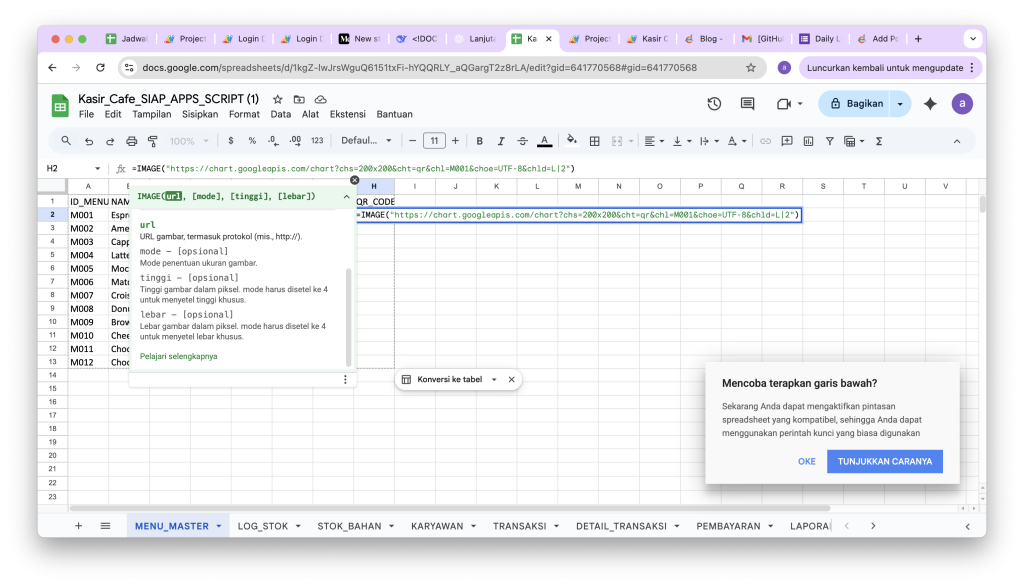Toggle italic formatting

coord(500,141)
